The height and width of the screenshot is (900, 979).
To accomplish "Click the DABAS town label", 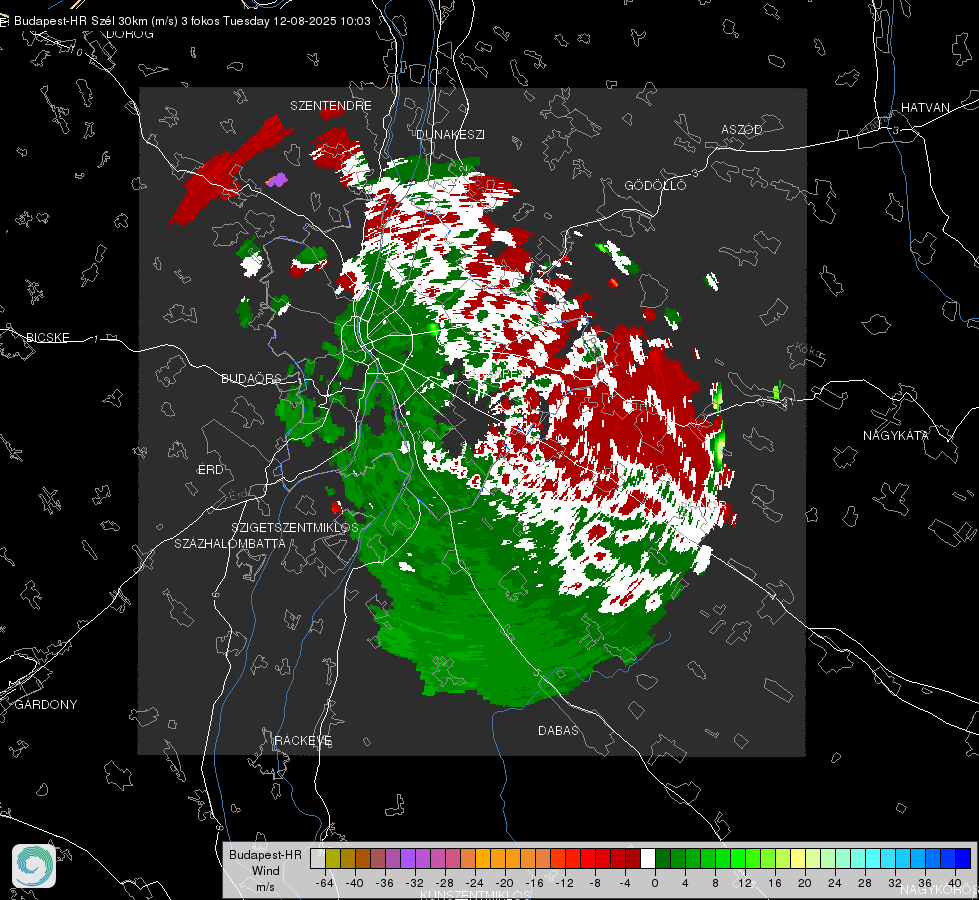I will click(x=558, y=730).
